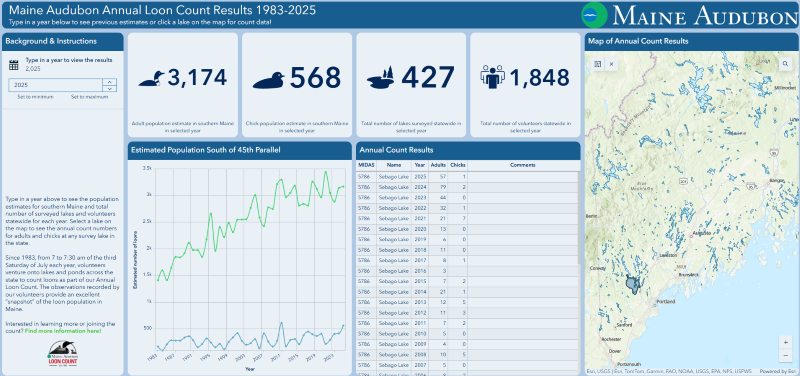800x376 pixels.
Task: Click the calendar icon beside year instructions
Action: 14,65
